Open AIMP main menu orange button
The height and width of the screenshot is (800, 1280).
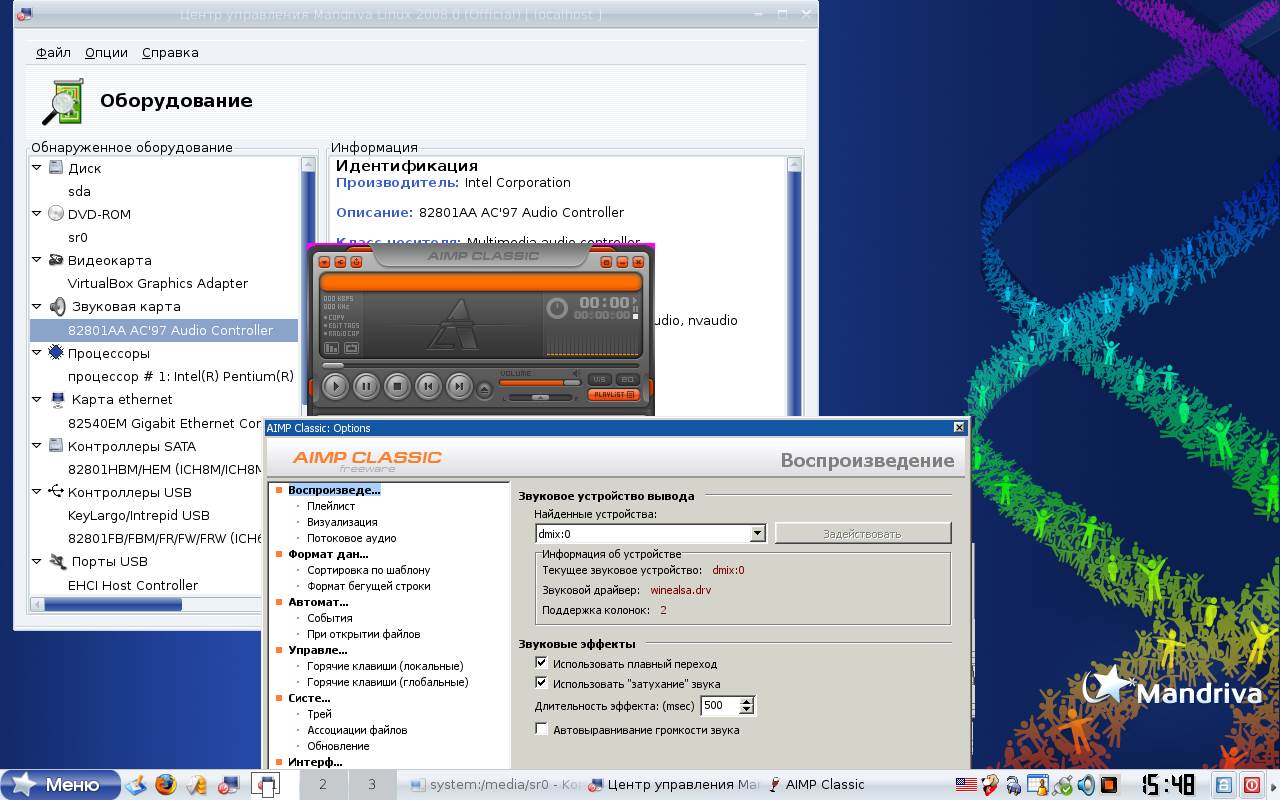(324, 261)
